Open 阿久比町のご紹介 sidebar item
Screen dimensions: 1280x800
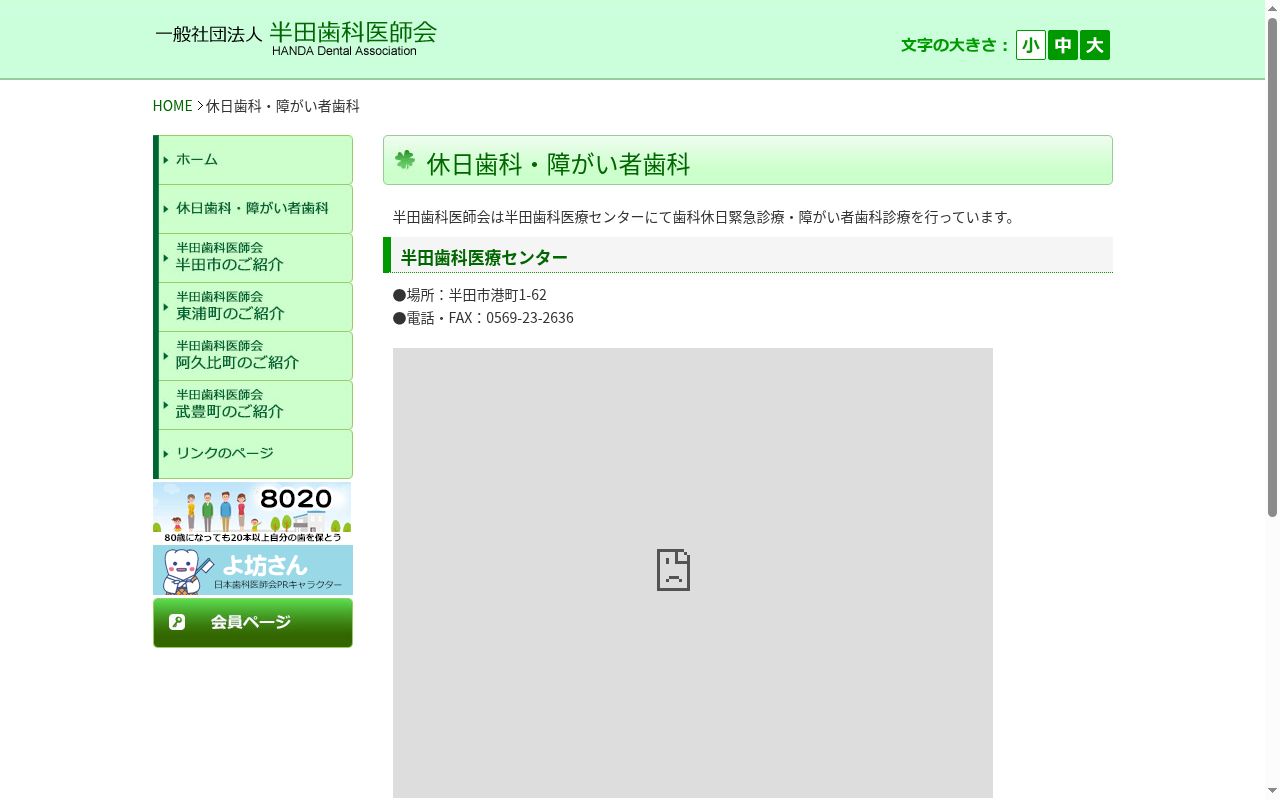point(253,356)
